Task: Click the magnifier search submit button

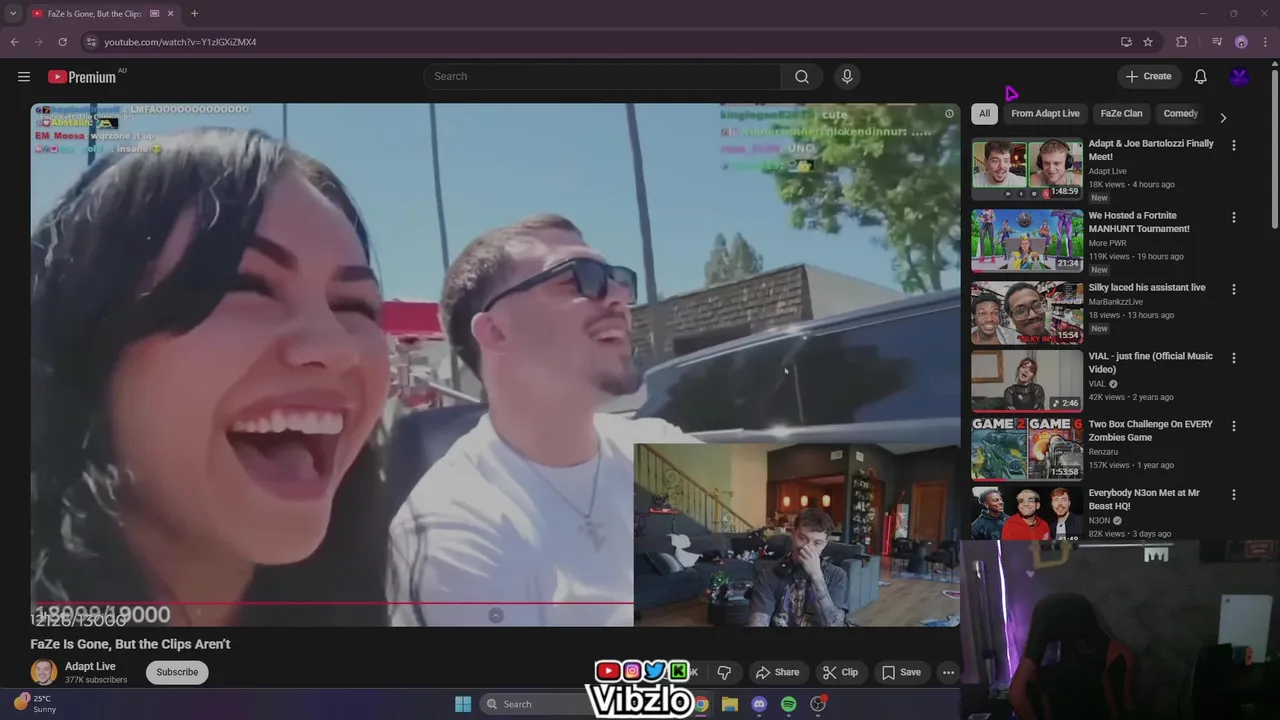Action: click(x=802, y=76)
